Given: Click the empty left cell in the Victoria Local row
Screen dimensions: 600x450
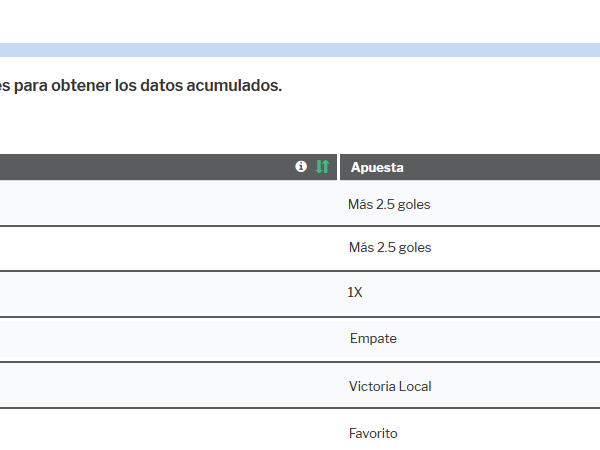Looking at the screenshot, I should point(168,385).
